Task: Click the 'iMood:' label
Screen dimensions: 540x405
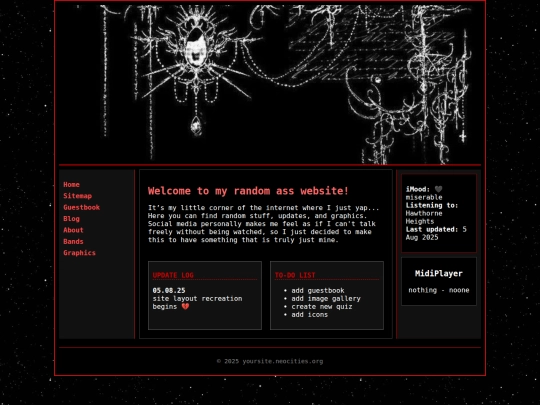Action: click(x=418, y=189)
